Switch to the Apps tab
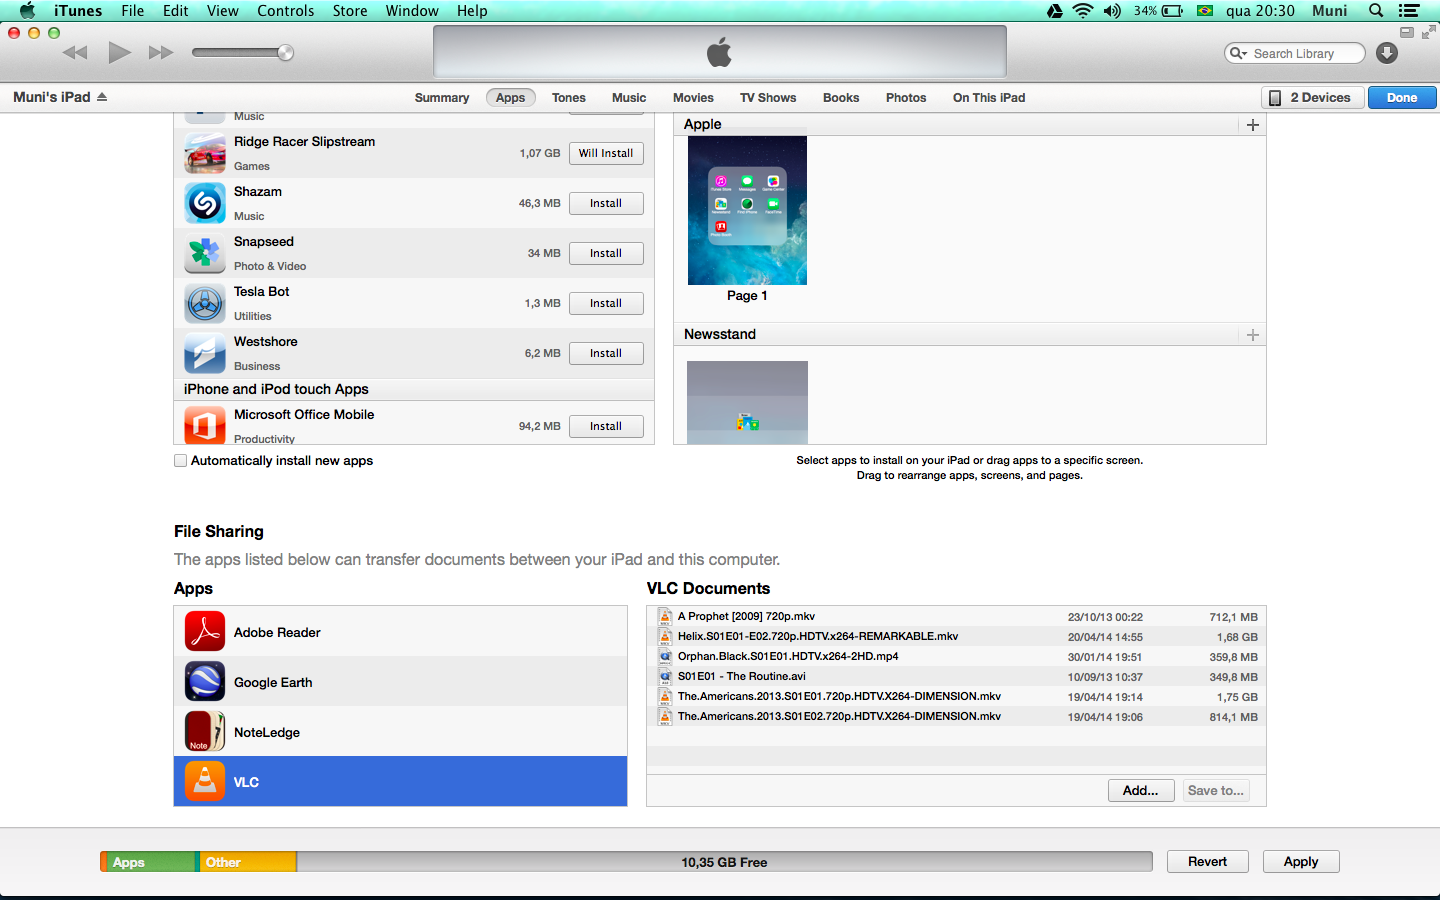This screenshot has width=1440, height=900. click(x=511, y=98)
